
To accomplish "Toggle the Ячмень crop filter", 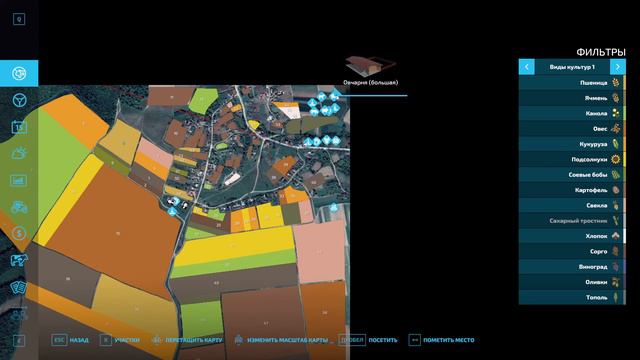I will [572, 98].
